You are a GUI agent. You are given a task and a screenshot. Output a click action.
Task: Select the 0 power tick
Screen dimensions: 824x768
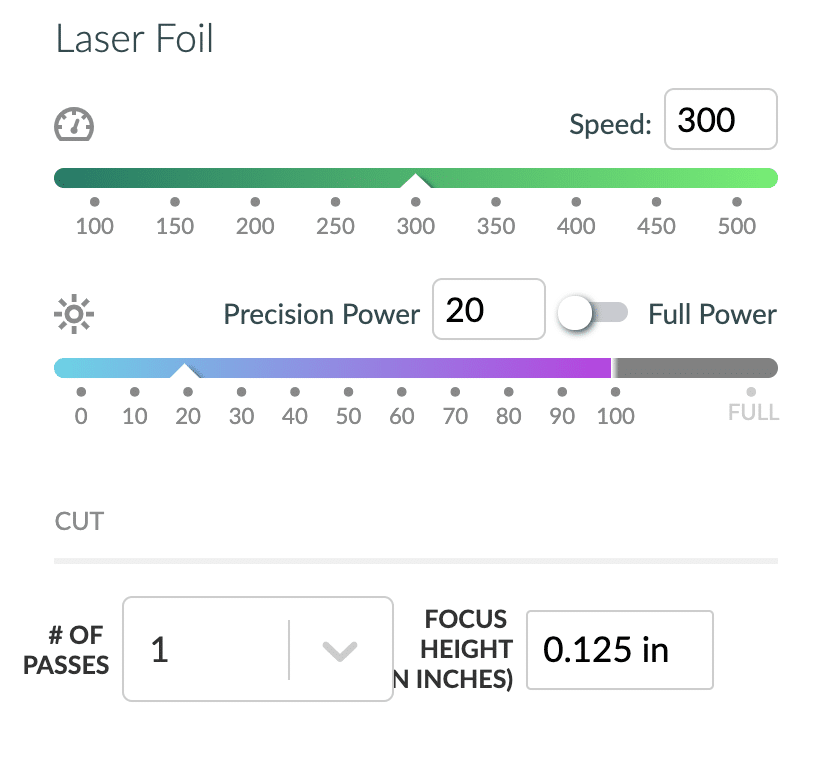[x=81, y=392]
